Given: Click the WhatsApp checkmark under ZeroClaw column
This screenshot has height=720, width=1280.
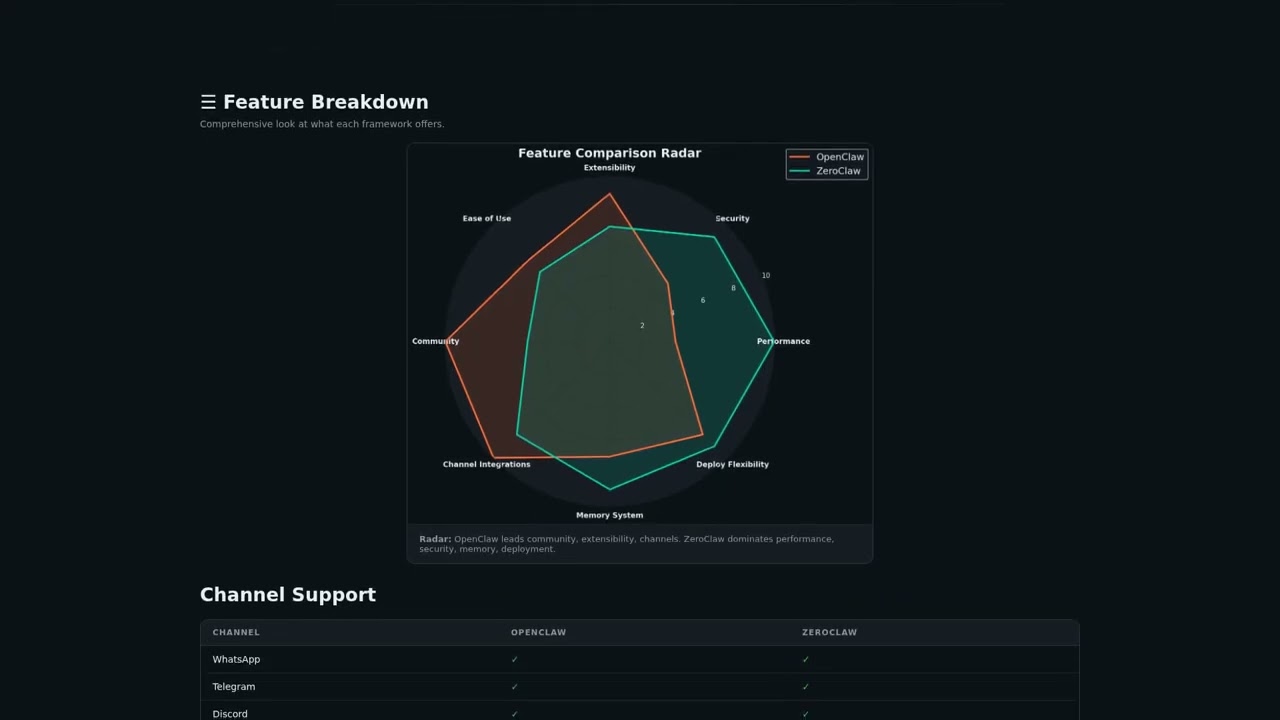Looking at the screenshot, I should tap(806, 660).
